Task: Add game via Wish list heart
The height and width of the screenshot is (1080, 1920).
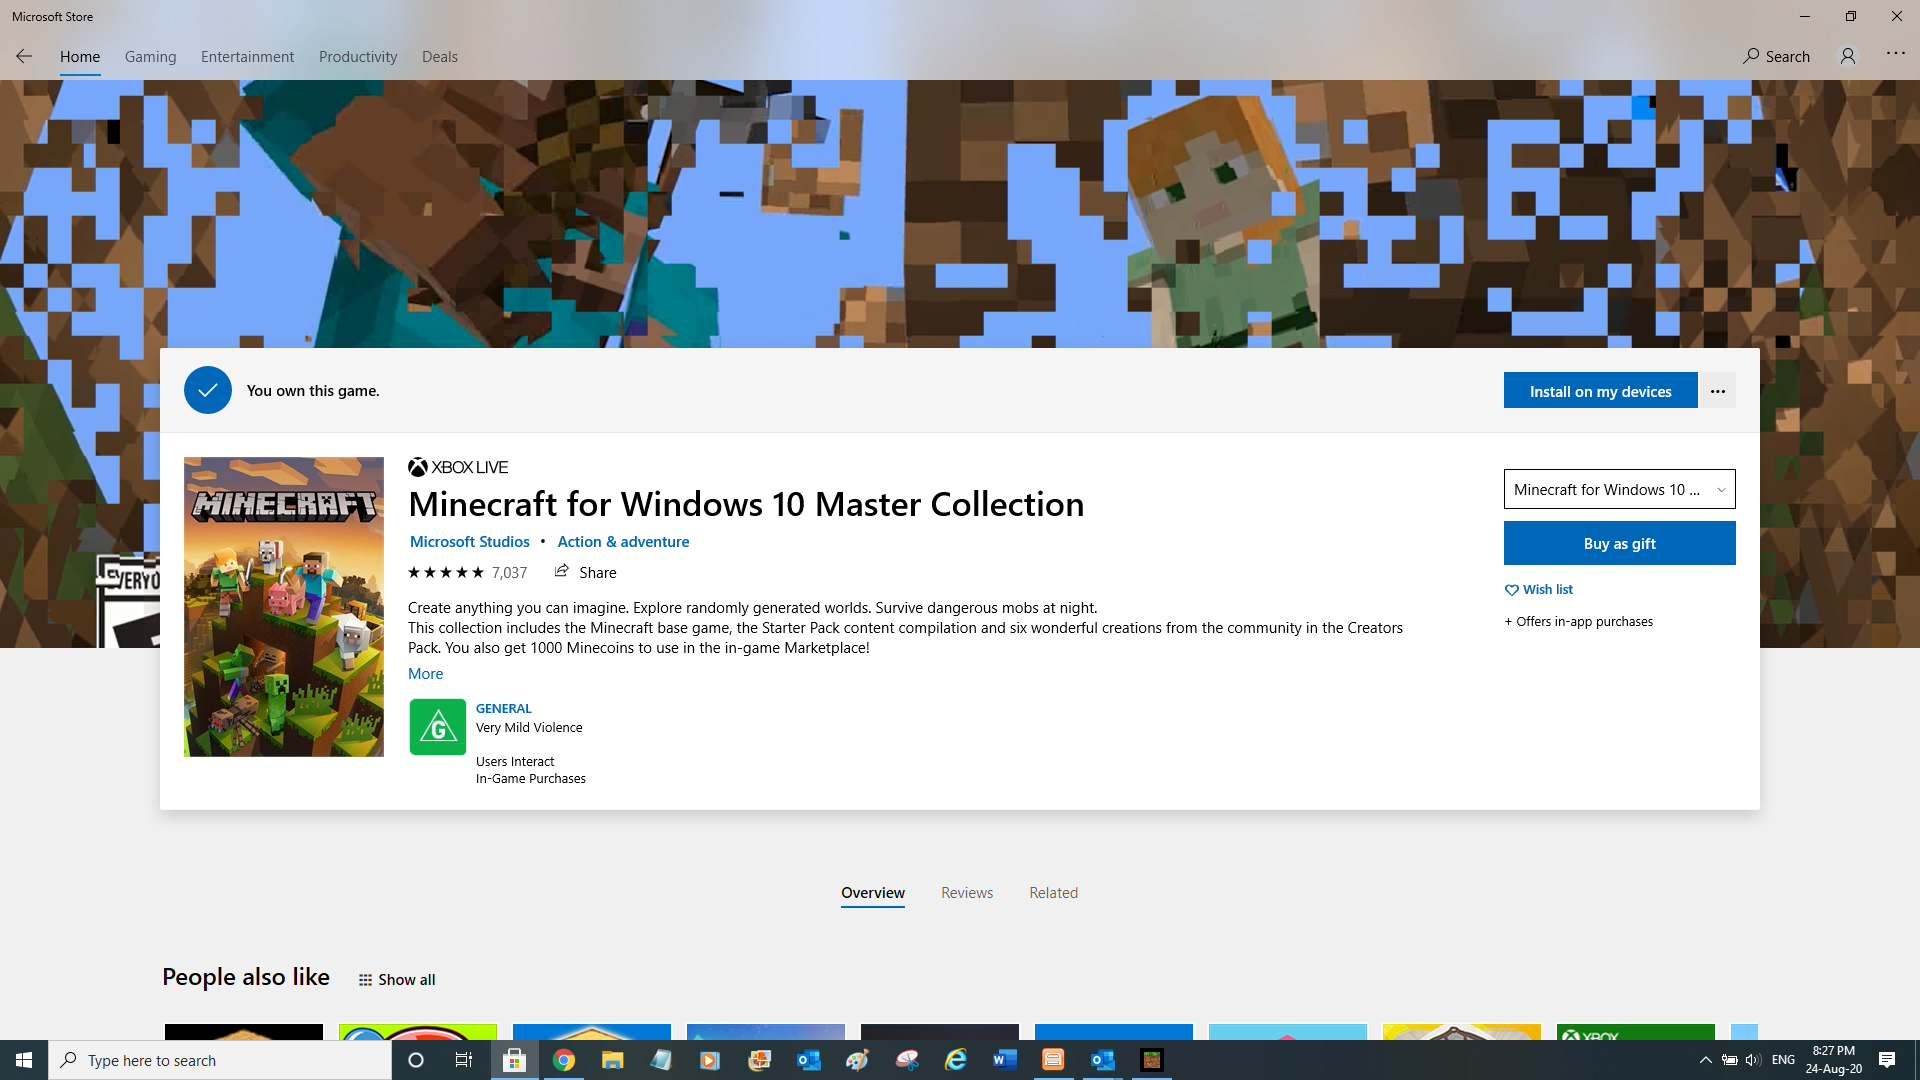Action: coord(1512,590)
